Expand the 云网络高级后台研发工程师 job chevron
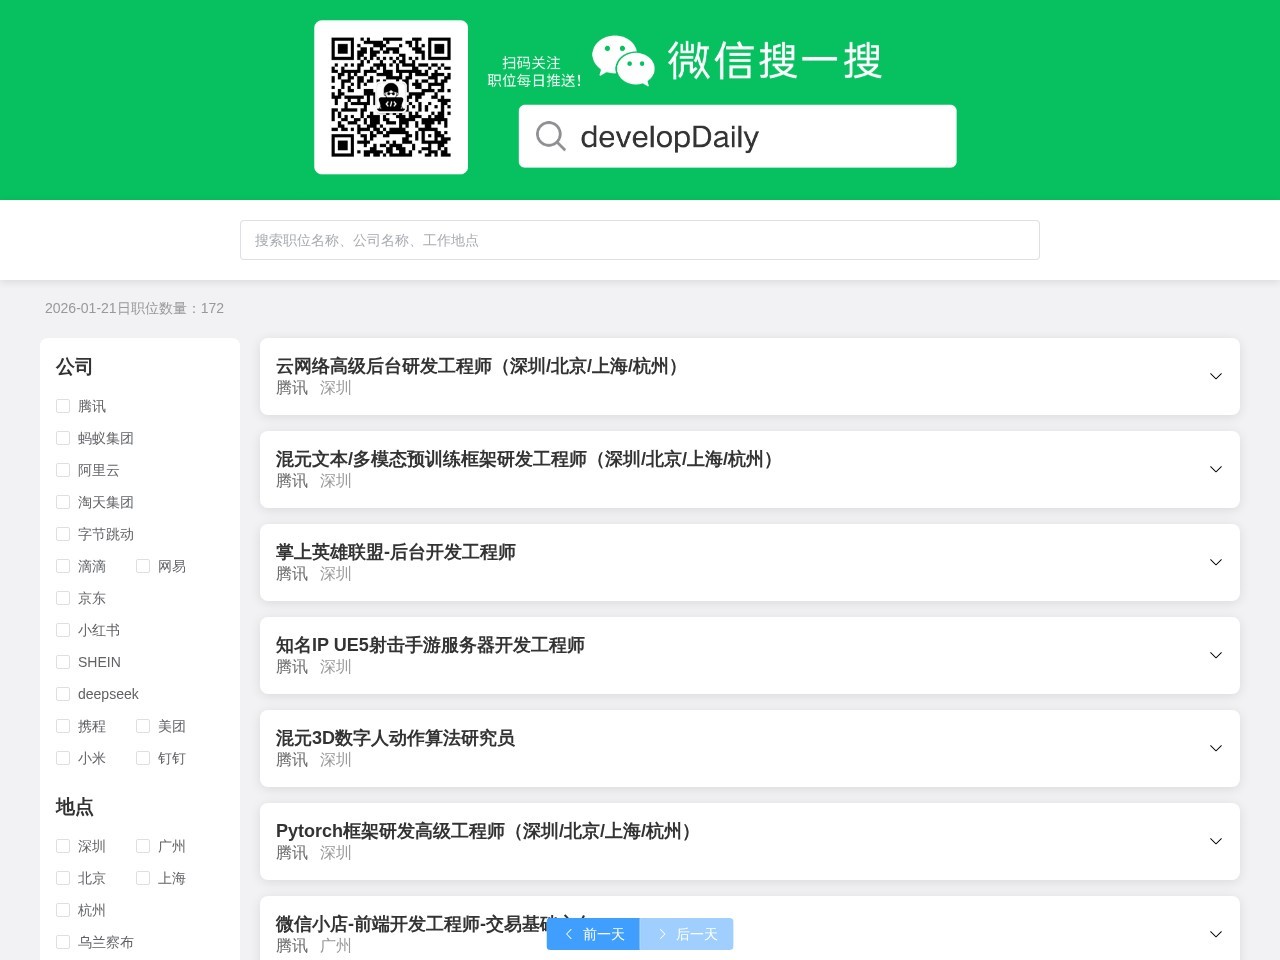Viewport: 1280px width, 960px height. (x=1216, y=376)
